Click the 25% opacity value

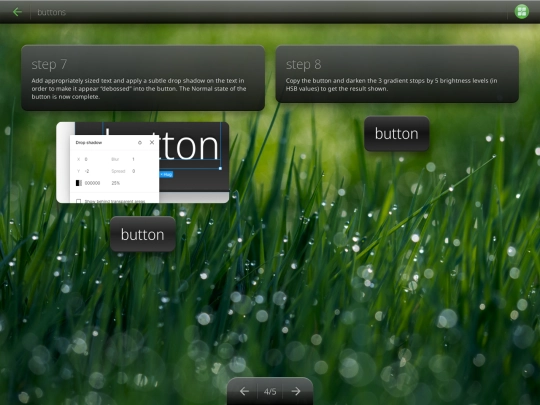pos(116,183)
